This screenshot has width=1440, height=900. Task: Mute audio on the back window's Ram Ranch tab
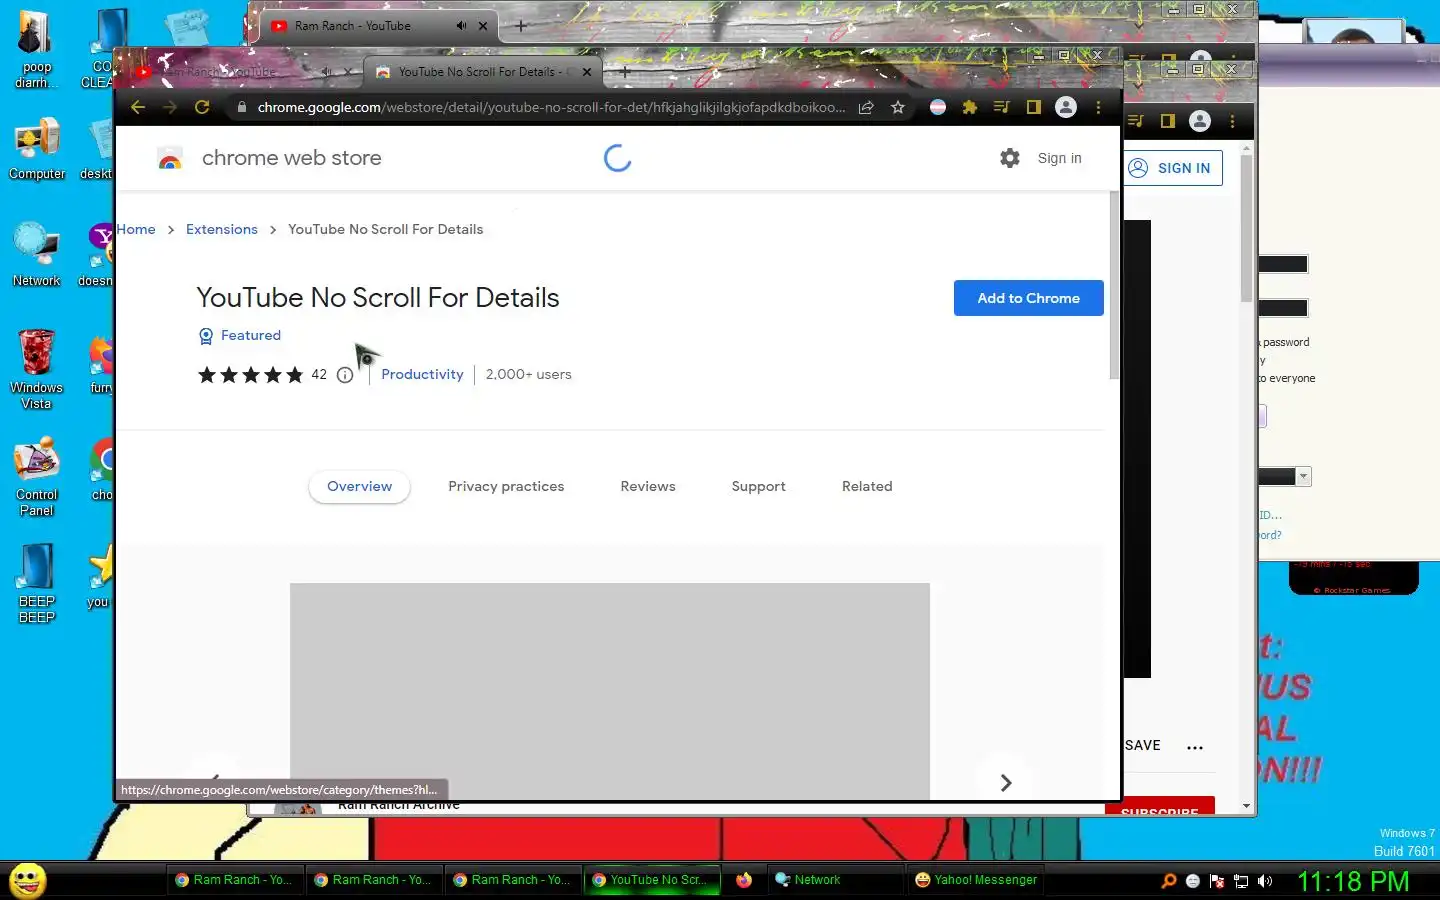point(461,26)
